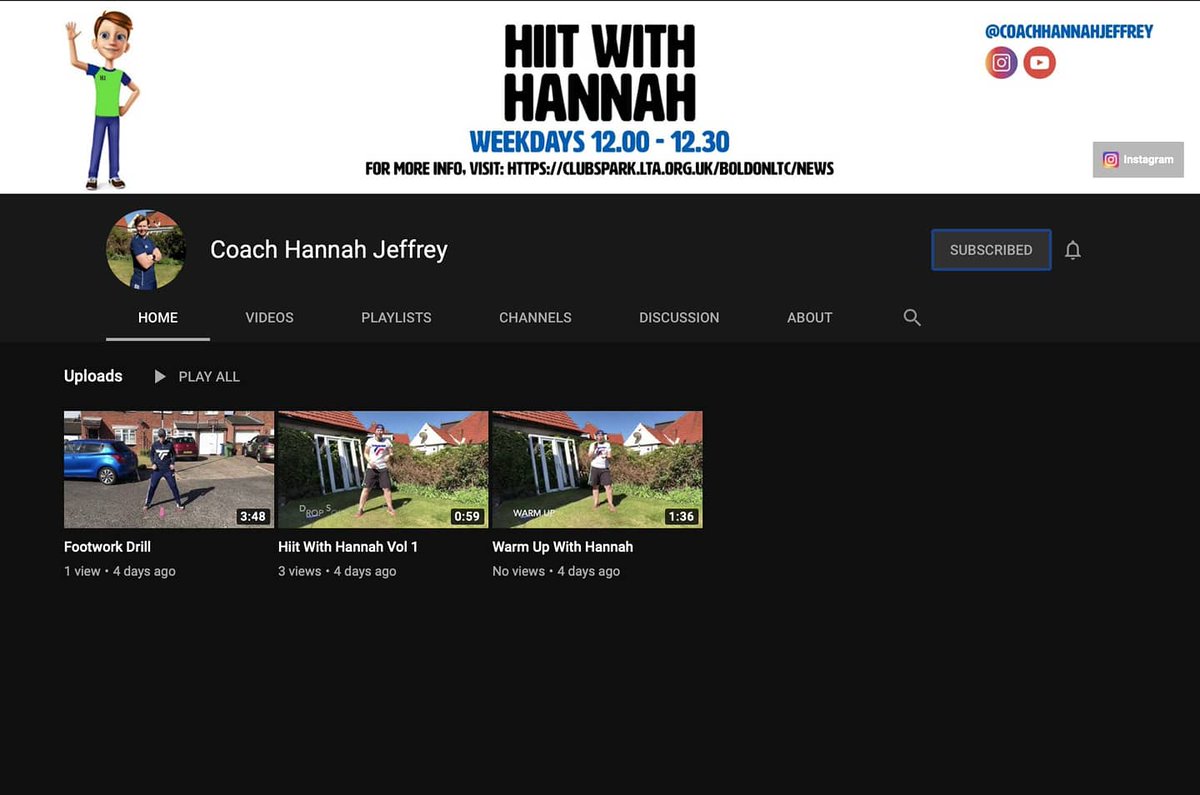Click the Instagram icon in banner
The width and height of the screenshot is (1200, 795).
1001,63
